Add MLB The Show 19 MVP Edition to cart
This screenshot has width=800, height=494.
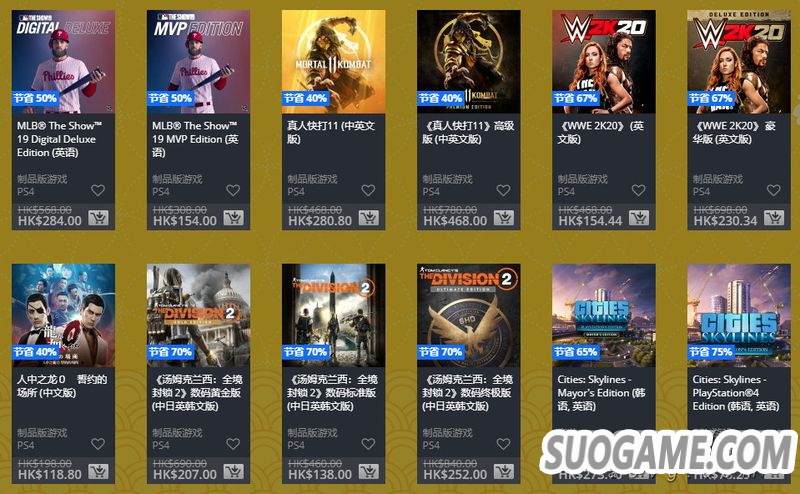(233, 218)
